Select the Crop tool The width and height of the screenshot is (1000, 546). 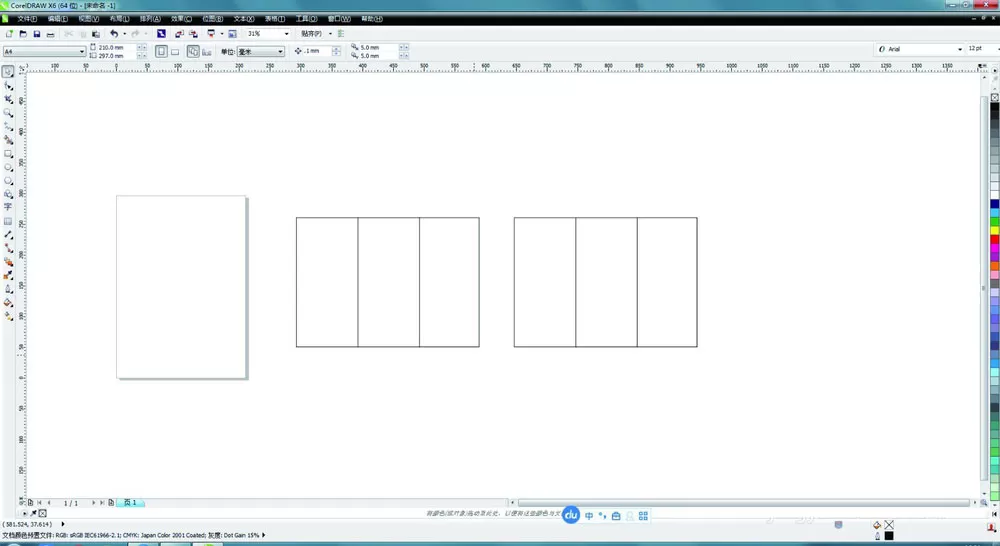point(8,99)
